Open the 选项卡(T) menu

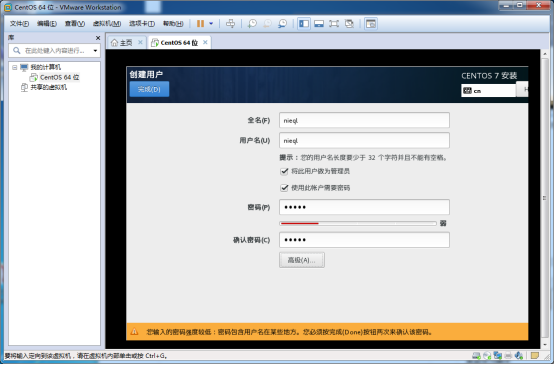coord(142,24)
